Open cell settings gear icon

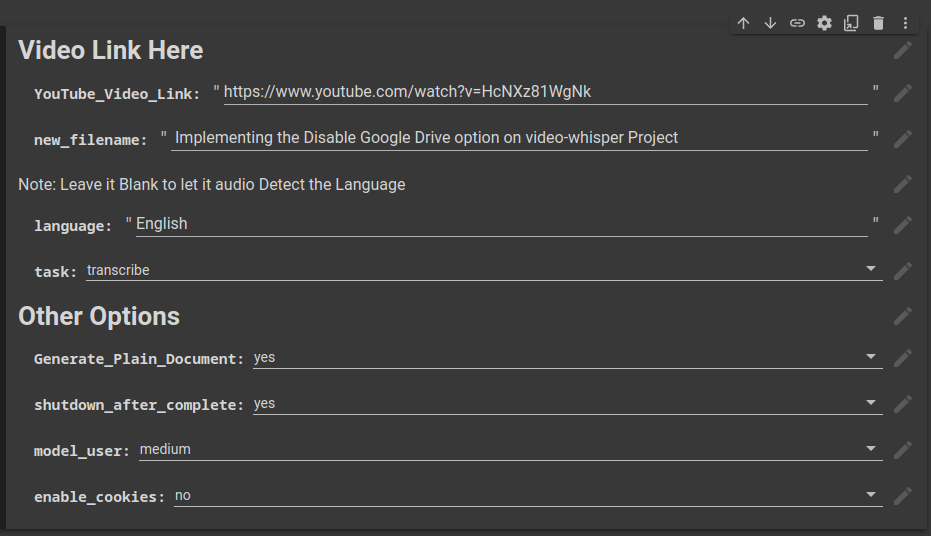[x=824, y=23]
